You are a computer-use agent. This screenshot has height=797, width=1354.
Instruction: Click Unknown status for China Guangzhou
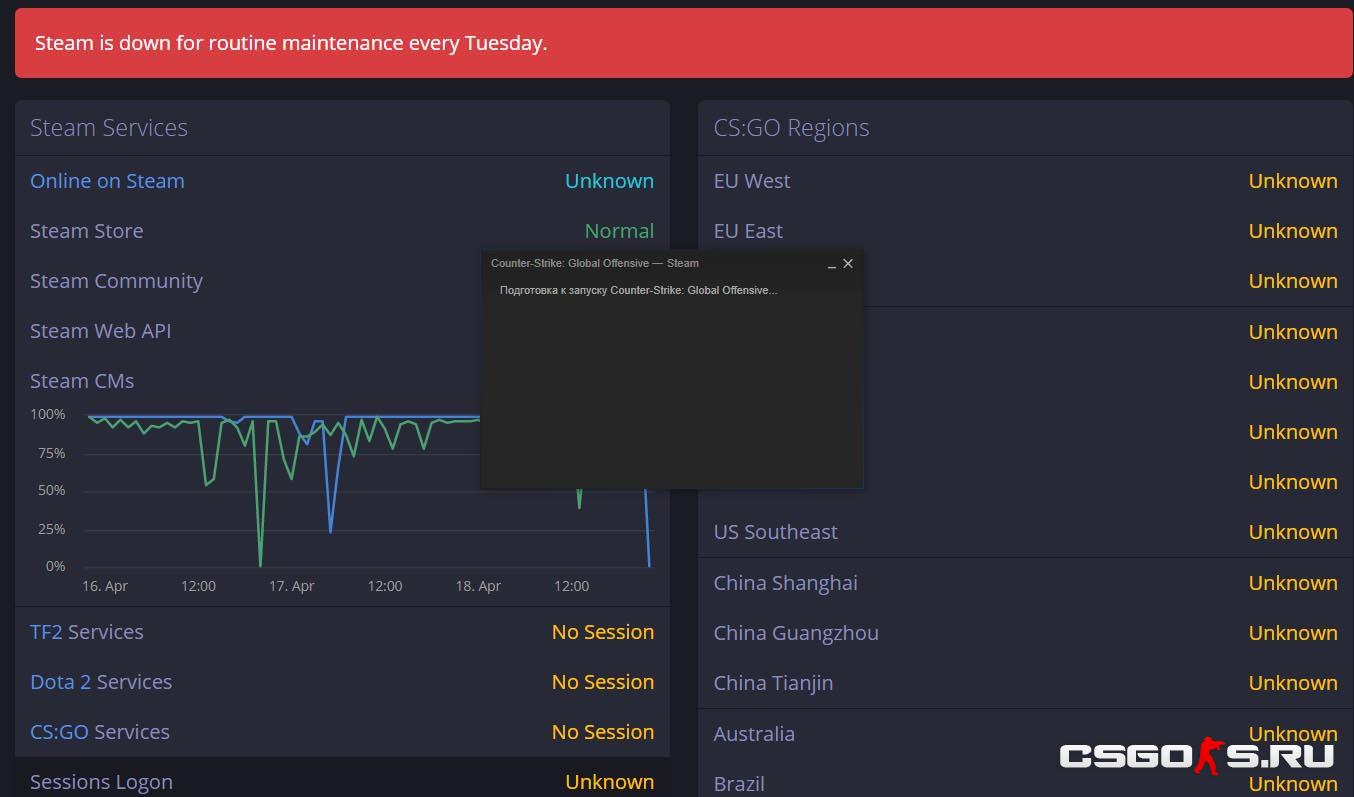pyautogui.click(x=1293, y=633)
